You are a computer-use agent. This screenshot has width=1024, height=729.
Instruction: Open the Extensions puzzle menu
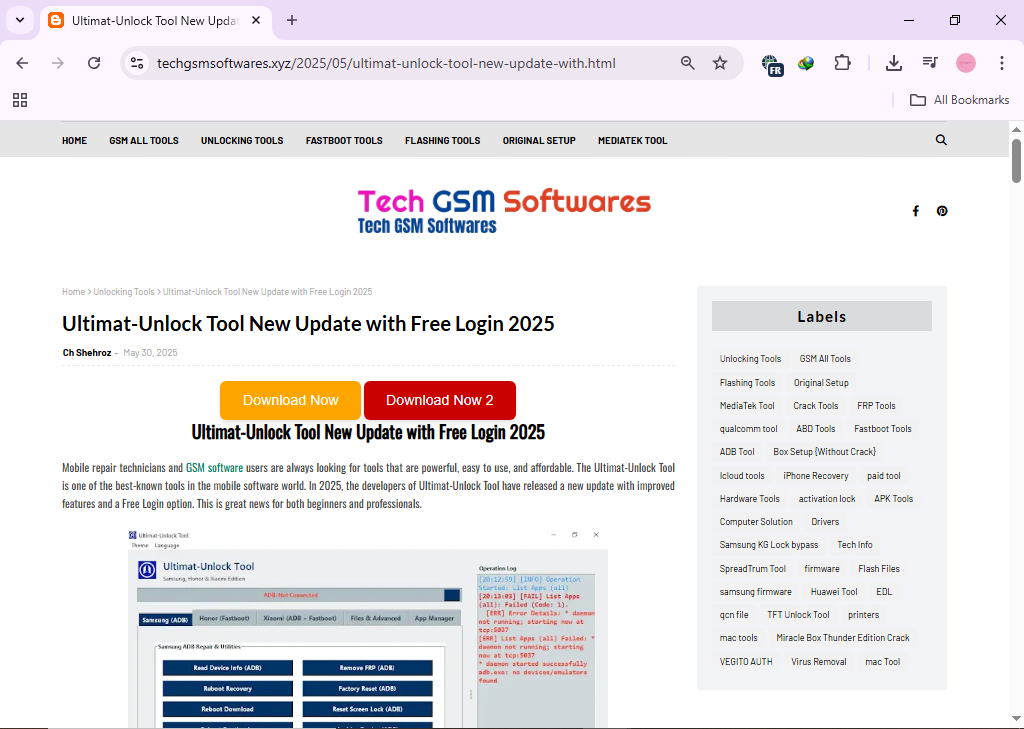coord(842,63)
